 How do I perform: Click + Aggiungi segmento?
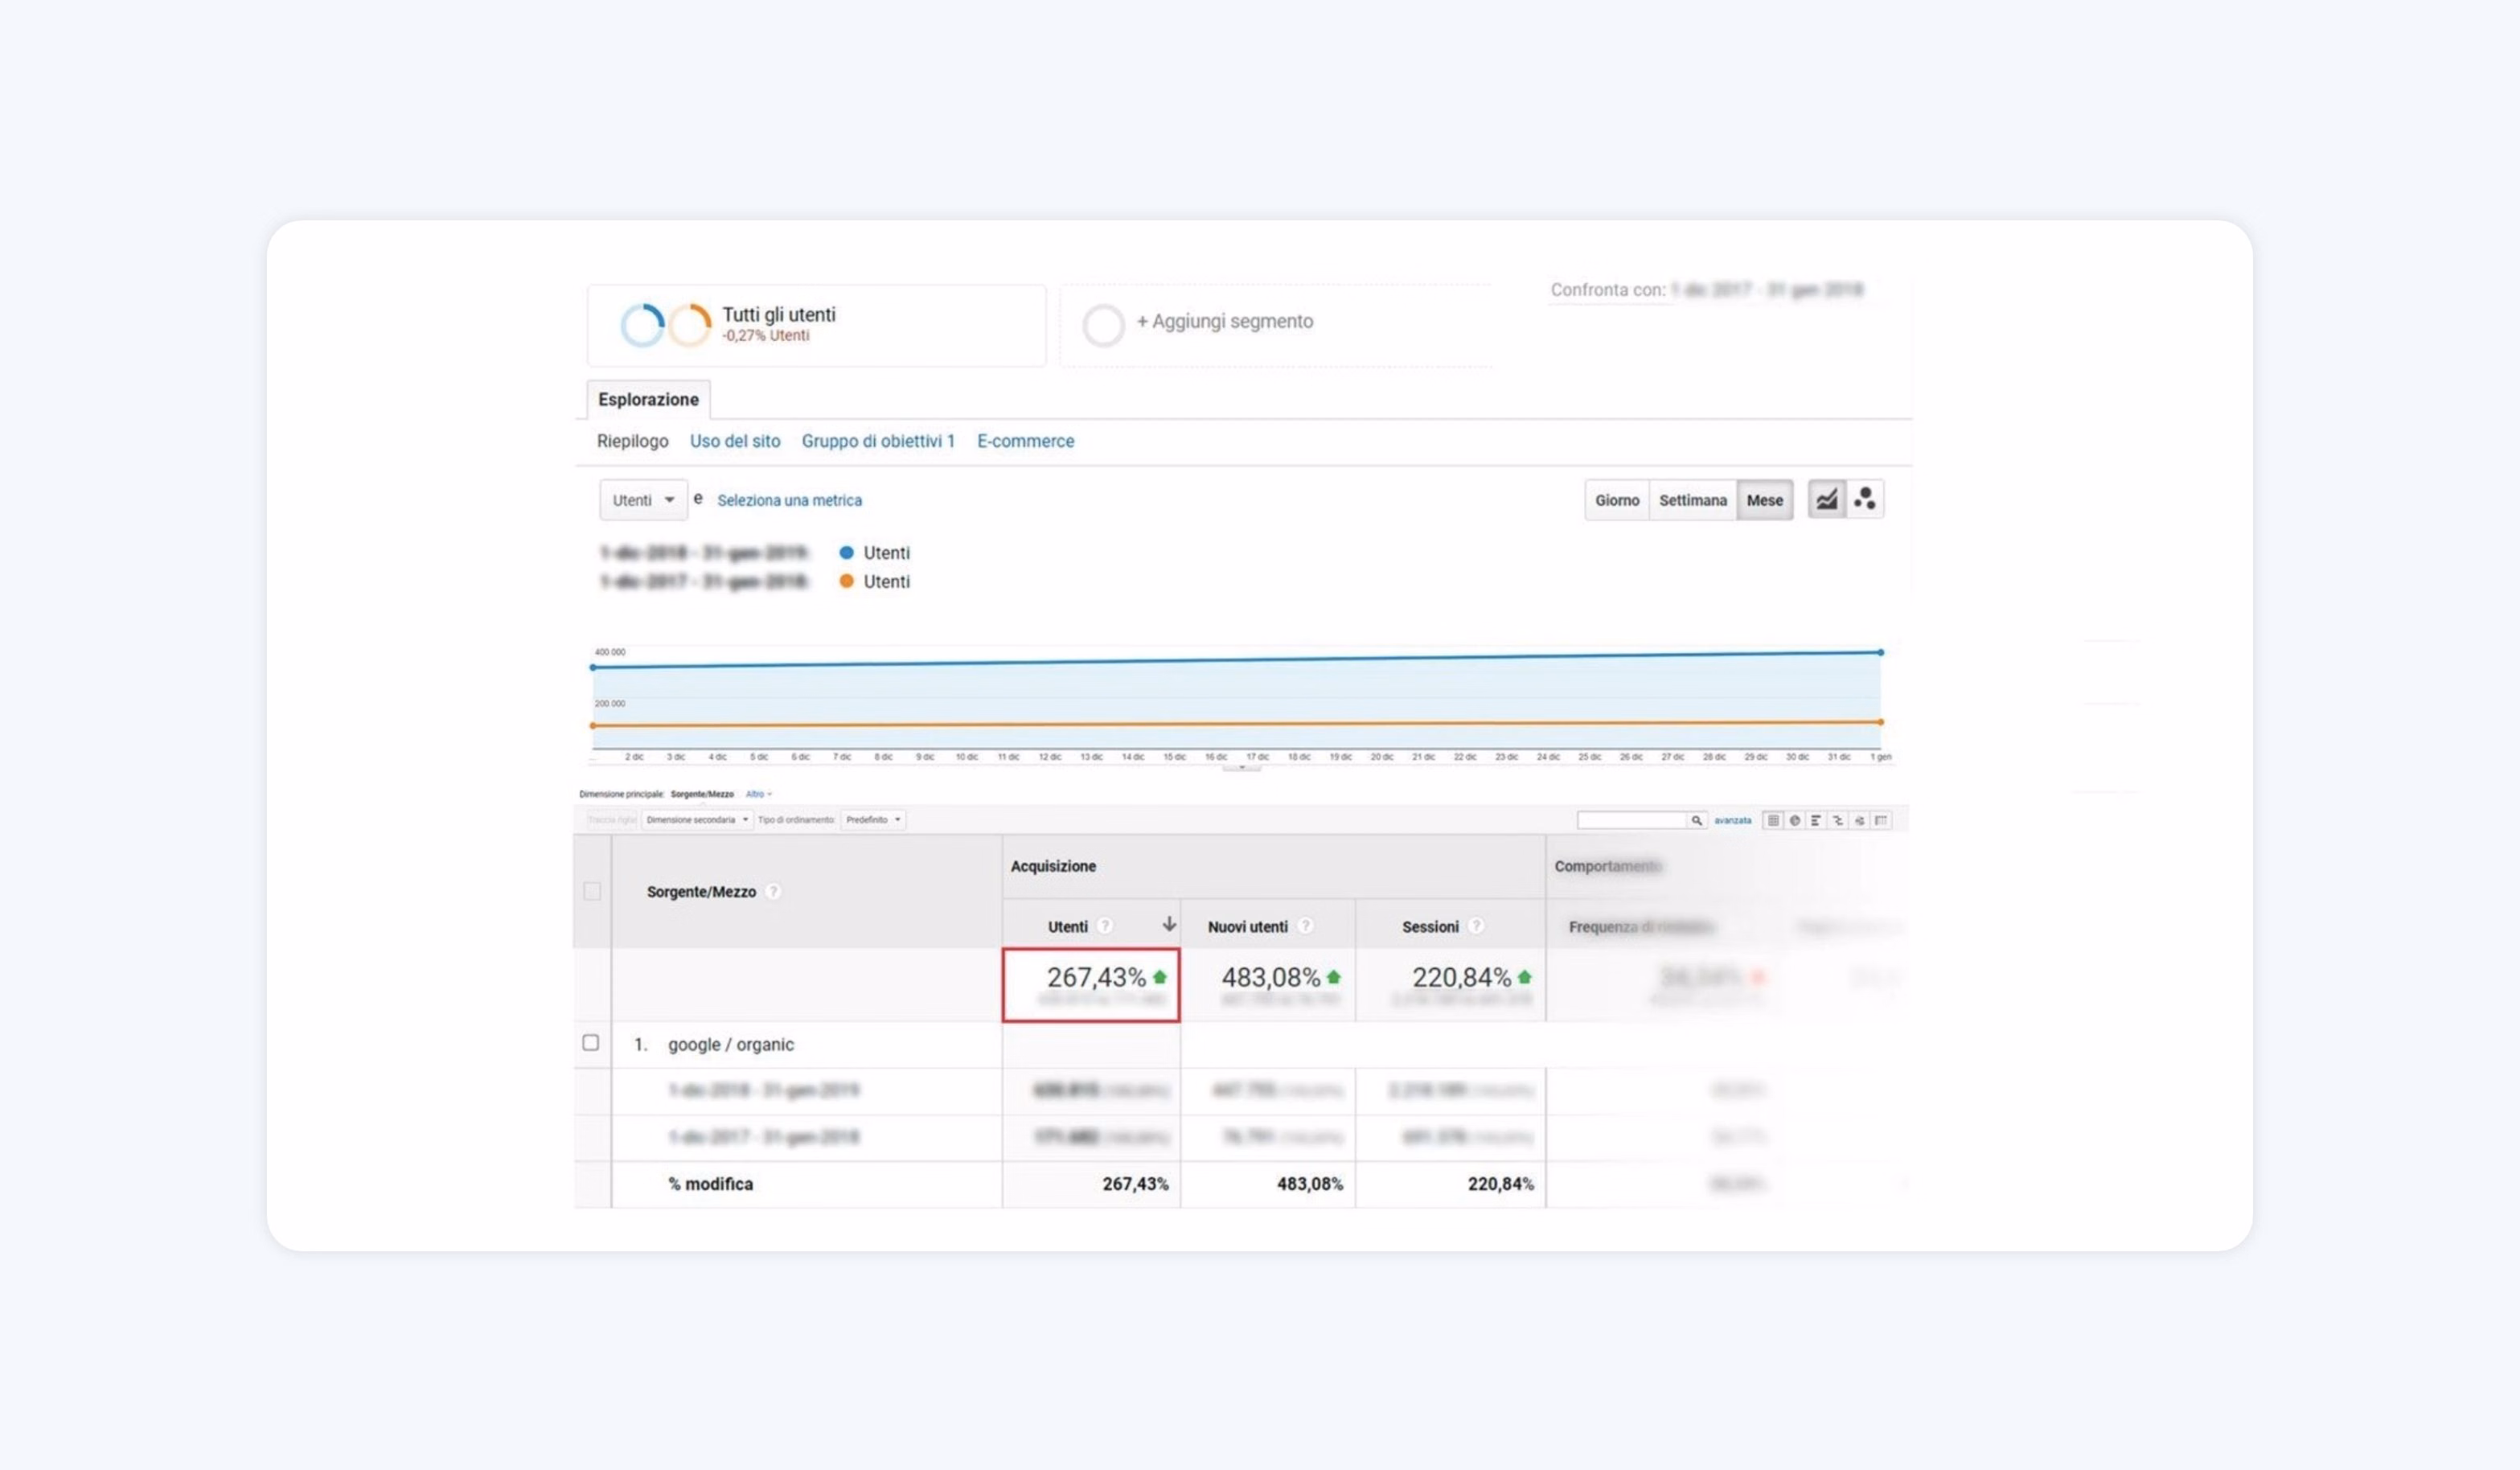1224,321
